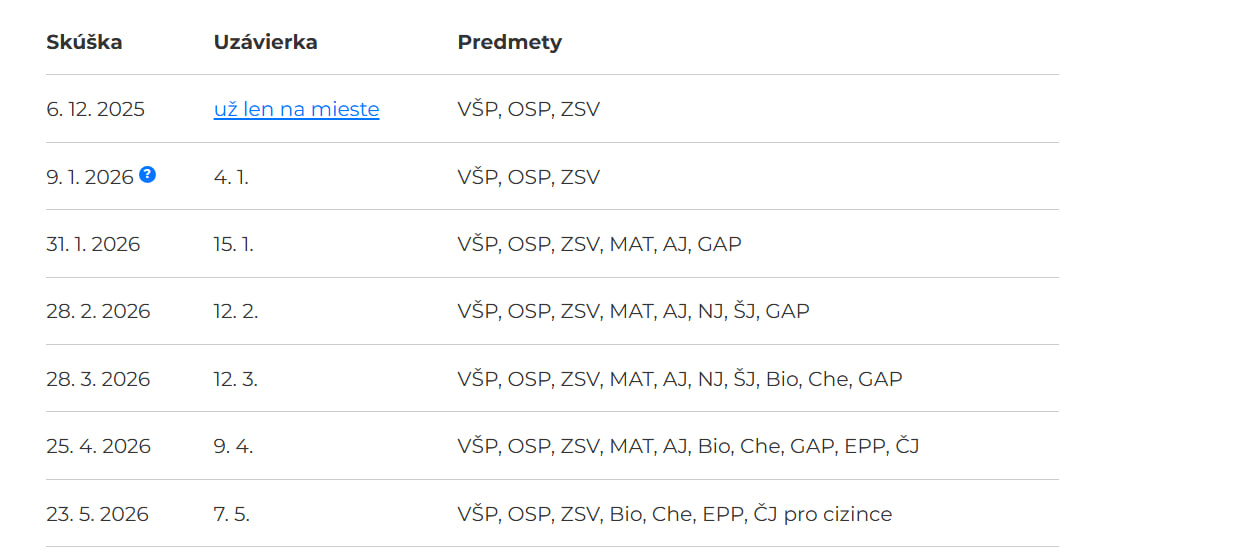Screen dimensions: 1260x549
Task: Open the "už len na mieste" link
Action: click(x=296, y=110)
